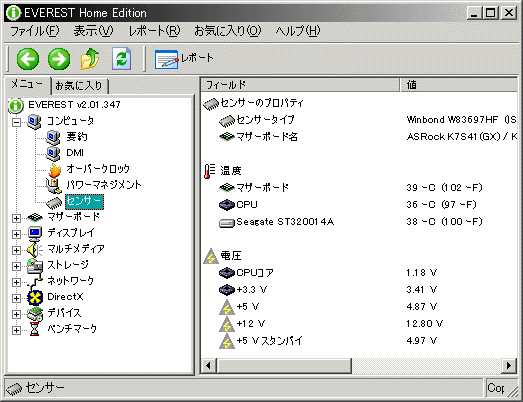This screenshot has height=402, width=523.
Task: Click the 39 °C motherboard temperature value
Action: coord(444,188)
